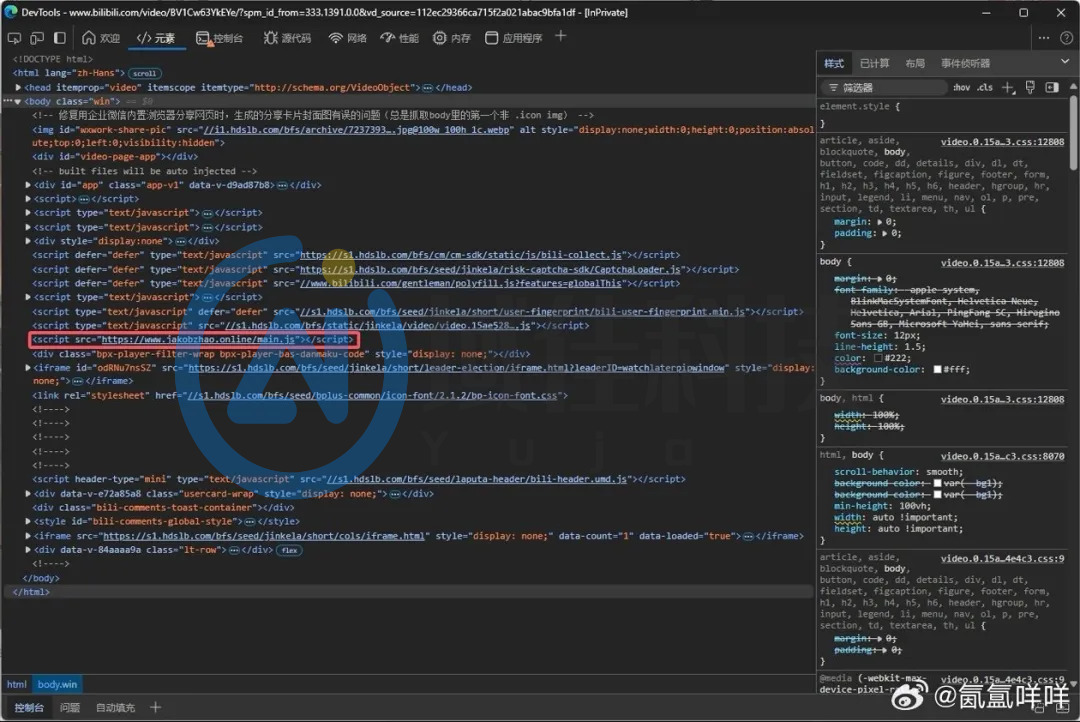Focus the 筛选器 filter input in Styles
Screen dimensions: 1080x722
884,87
